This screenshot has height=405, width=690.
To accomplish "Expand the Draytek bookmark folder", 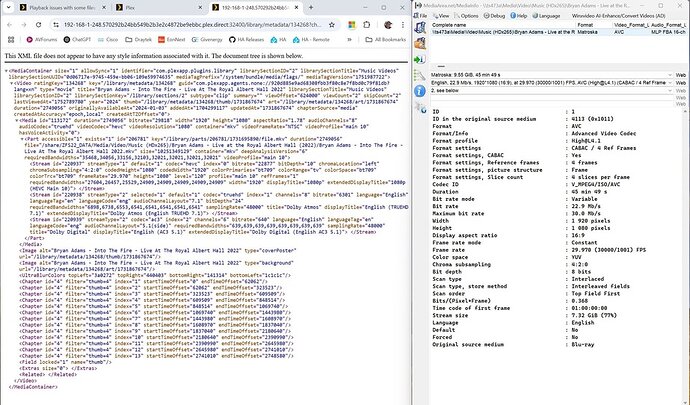I will click(139, 40).
